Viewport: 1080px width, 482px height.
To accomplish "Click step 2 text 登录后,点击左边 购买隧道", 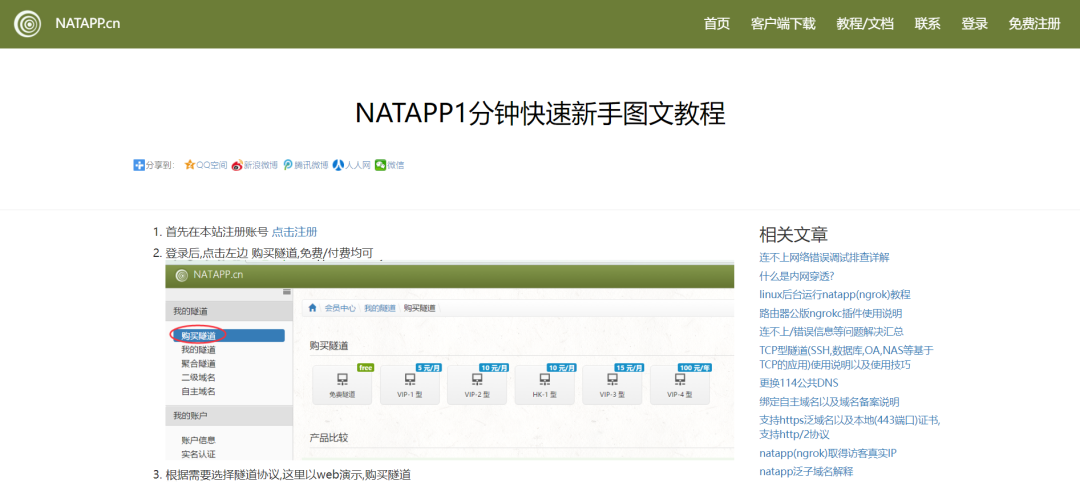I will 233,253.
